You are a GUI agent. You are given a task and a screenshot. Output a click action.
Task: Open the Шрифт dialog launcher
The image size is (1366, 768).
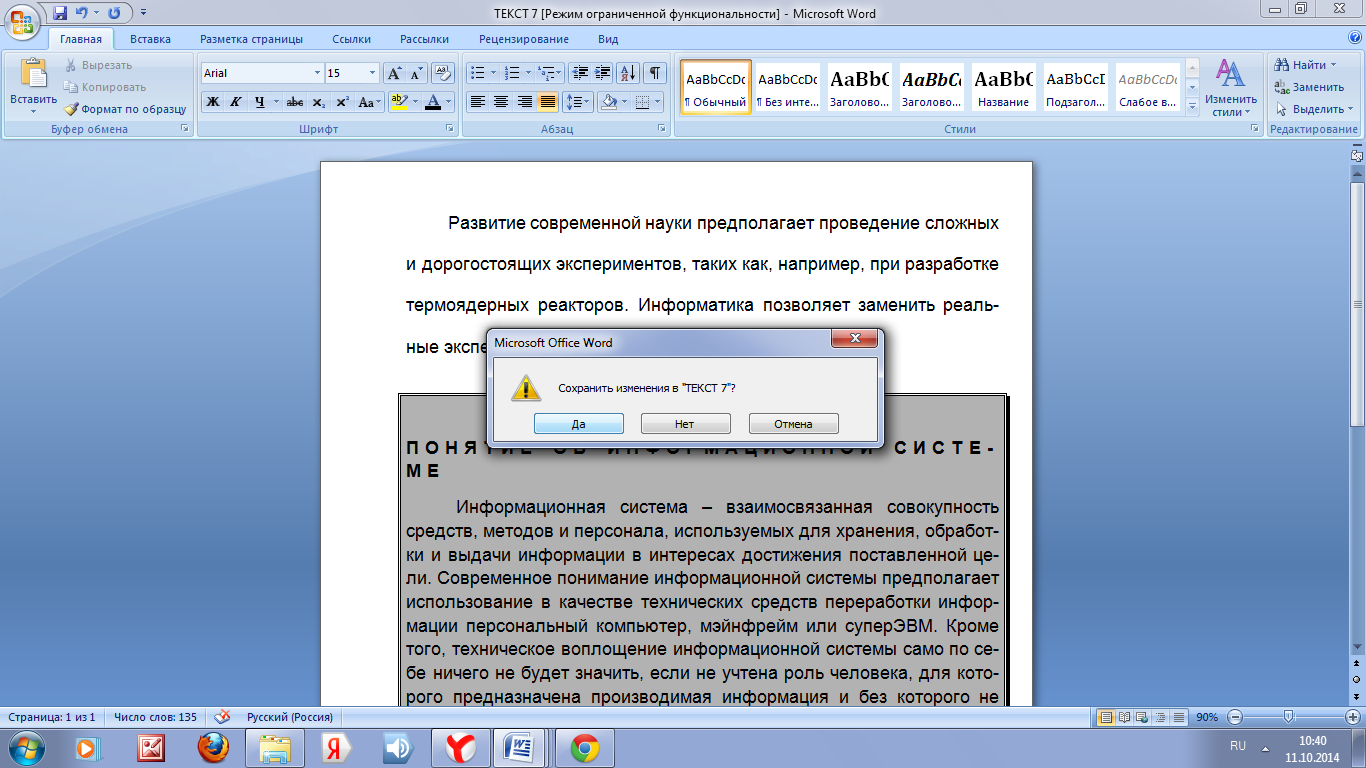(449, 129)
